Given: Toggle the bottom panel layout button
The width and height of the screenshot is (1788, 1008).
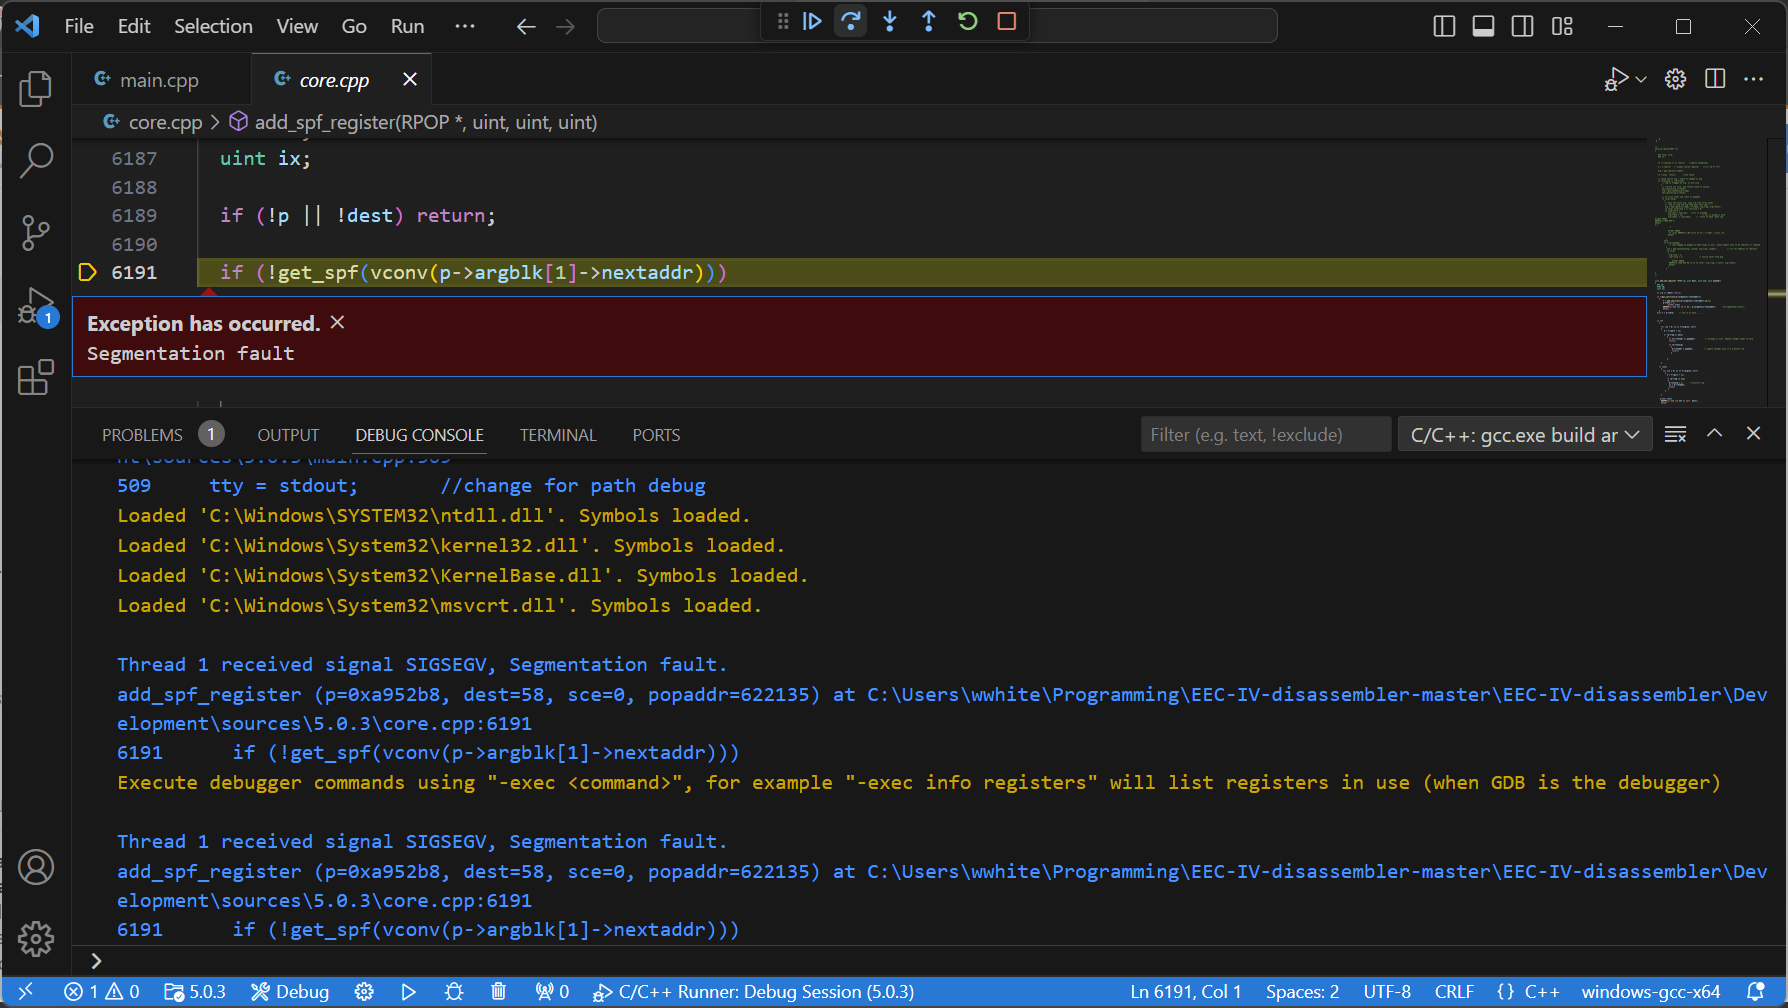Looking at the screenshot, I should point(1483,27).
